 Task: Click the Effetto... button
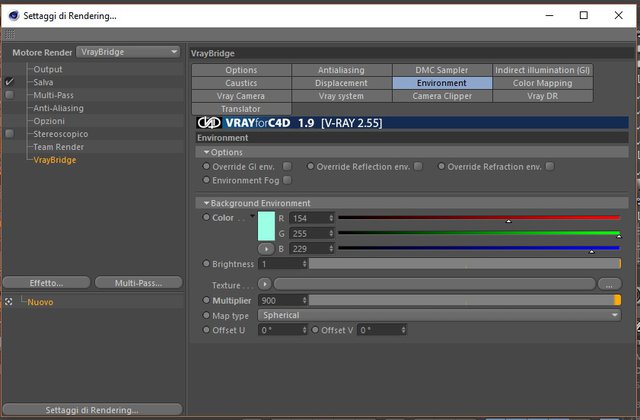(x=46, y=282)
